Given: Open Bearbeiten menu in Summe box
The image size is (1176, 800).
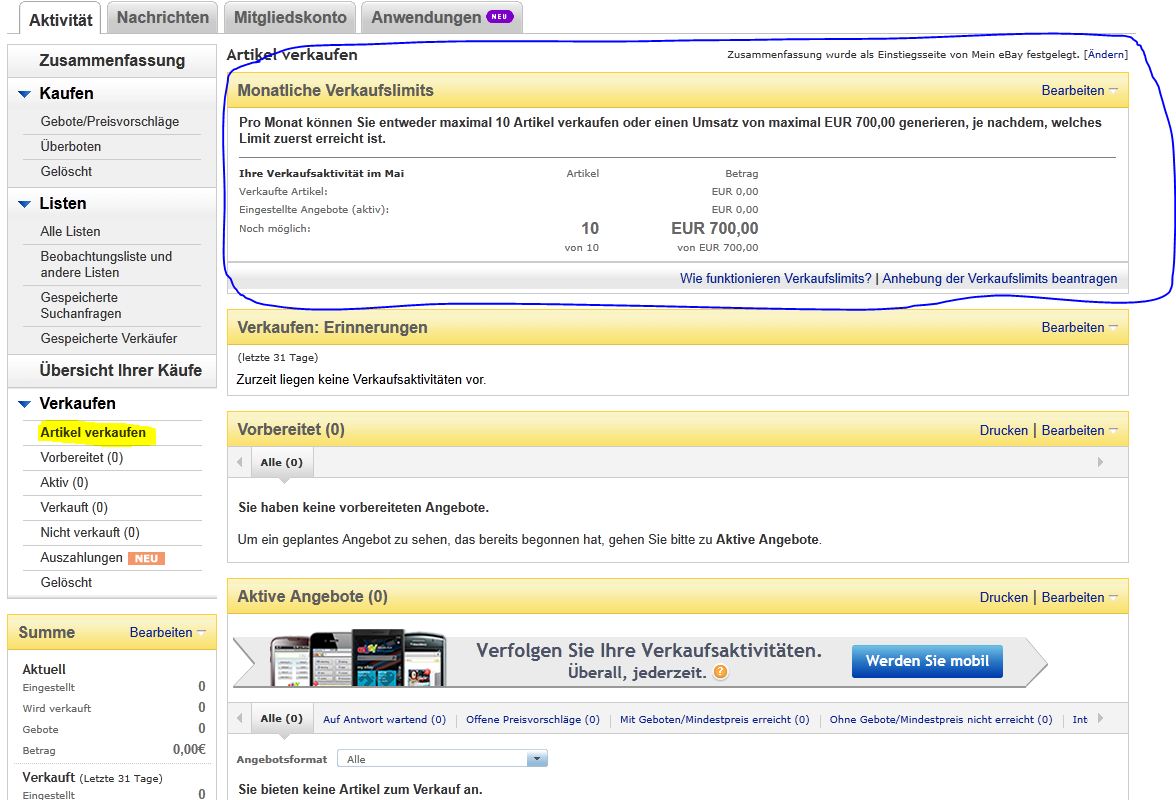Looking at the screenshot, I should [x=167, y=632].
